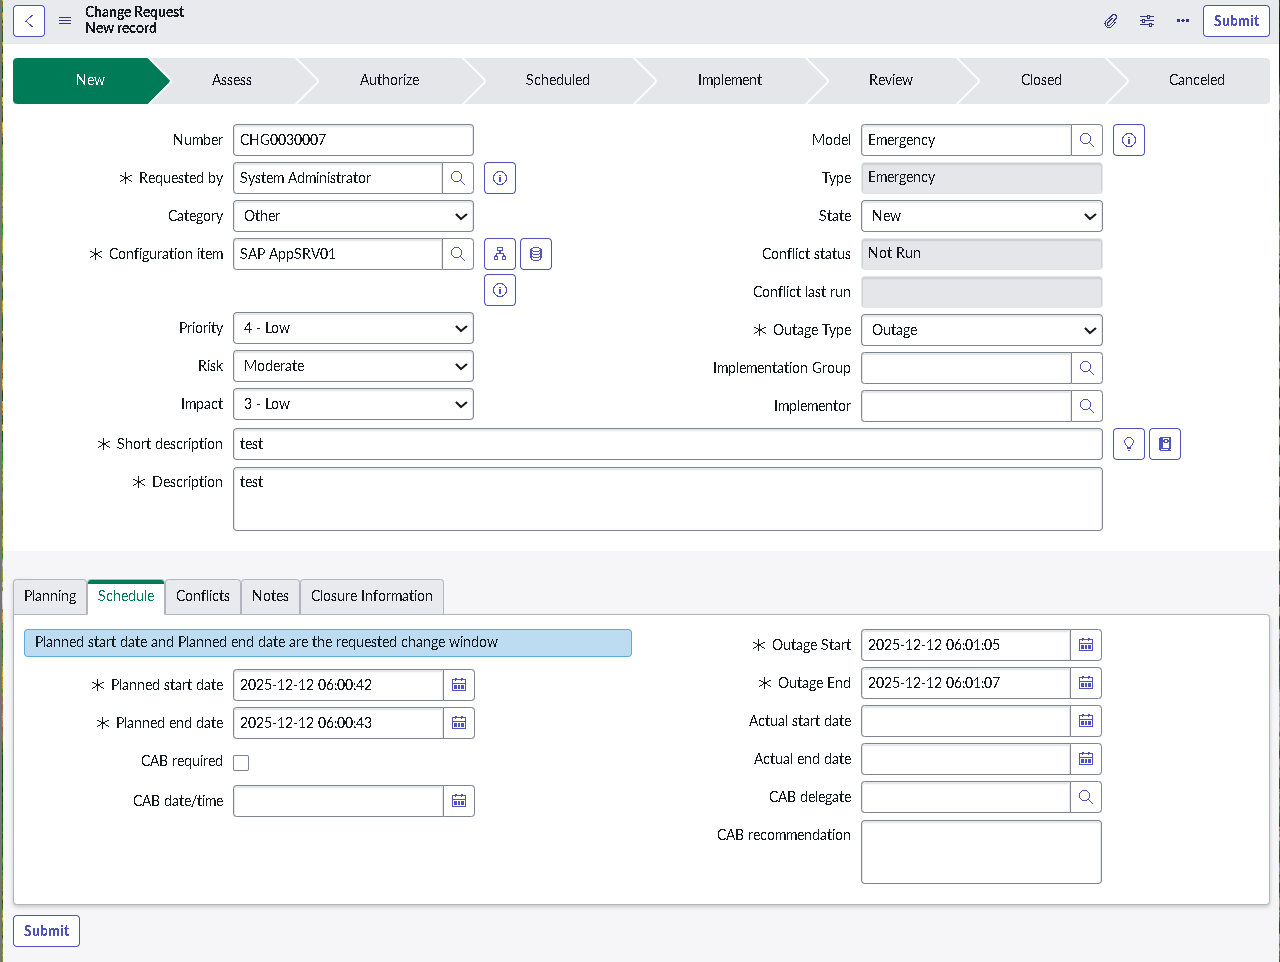Open the calendar picker for Planned start date
The width and height of the screenshot is (1280, 962).
[x=459, y=685]
